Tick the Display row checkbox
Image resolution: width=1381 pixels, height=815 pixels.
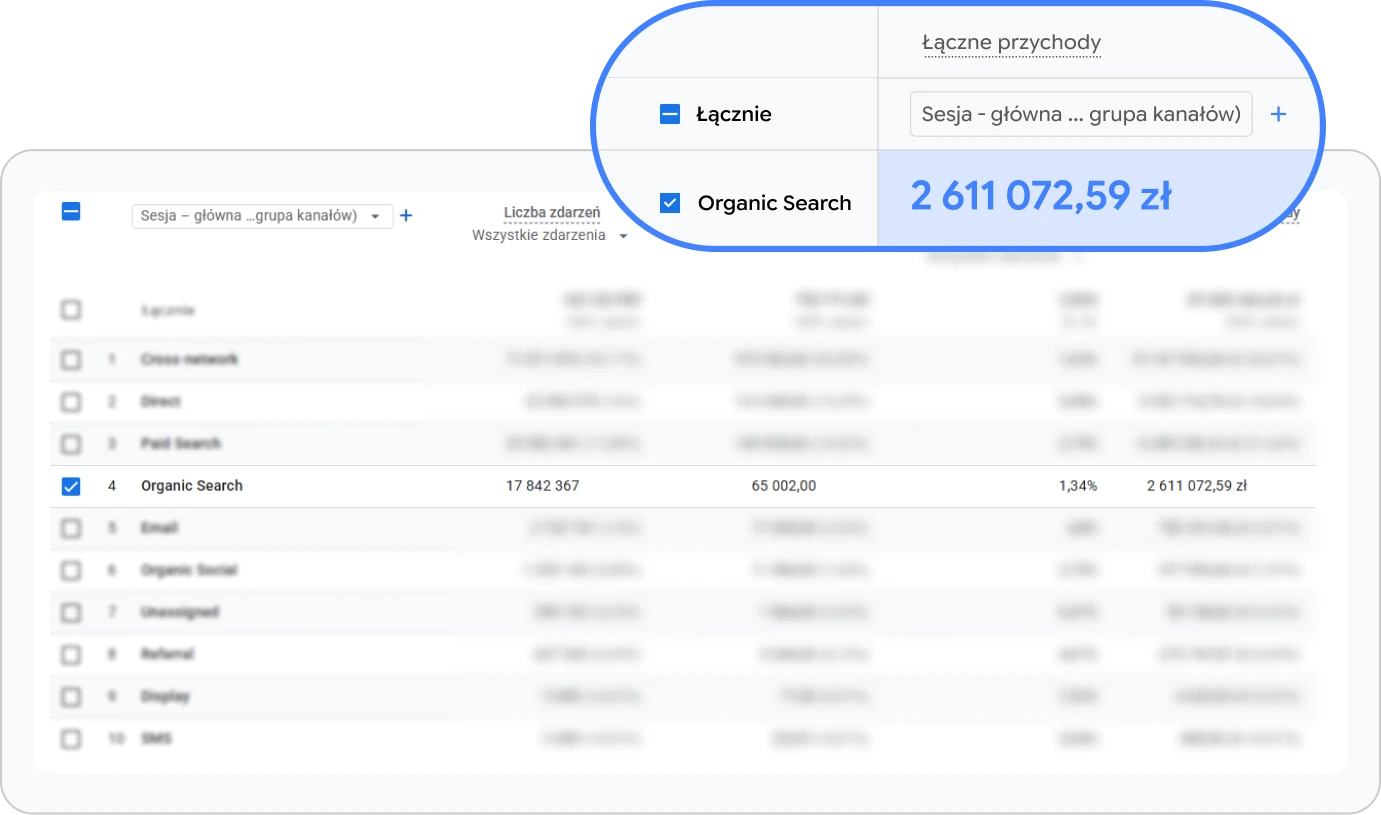[x=71, y=696]
